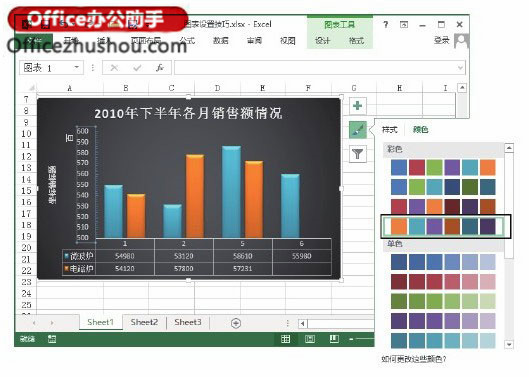Choose the red monochromatic palette row
The image size is (529, 377).
coord(443,281)
